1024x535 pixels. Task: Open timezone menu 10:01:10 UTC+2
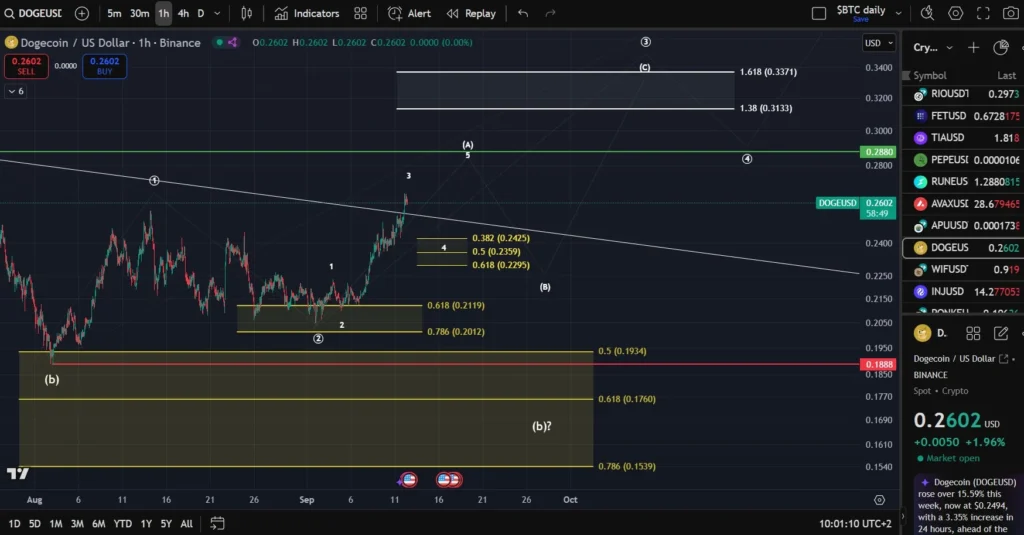pos(855,524)
